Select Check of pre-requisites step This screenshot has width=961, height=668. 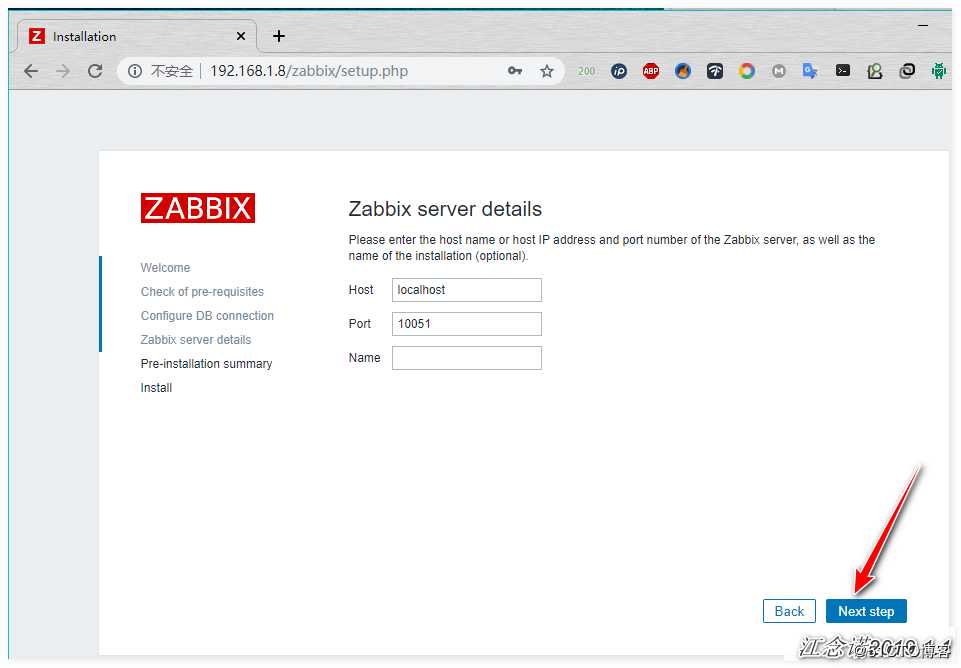coord(202,292)
